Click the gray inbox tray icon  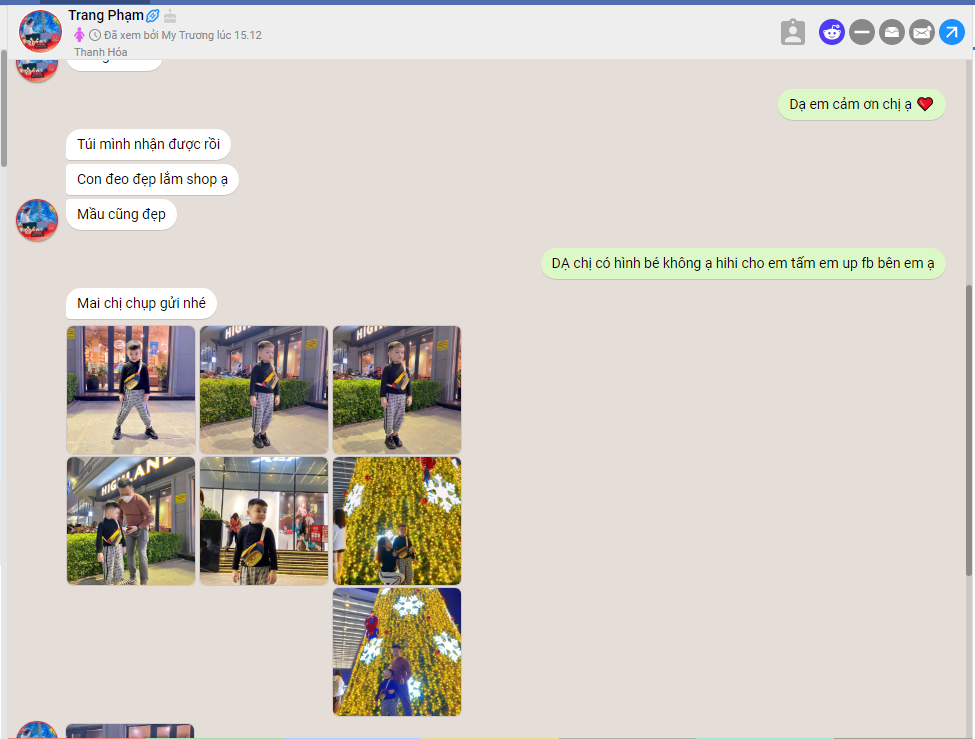pos(892,32)
